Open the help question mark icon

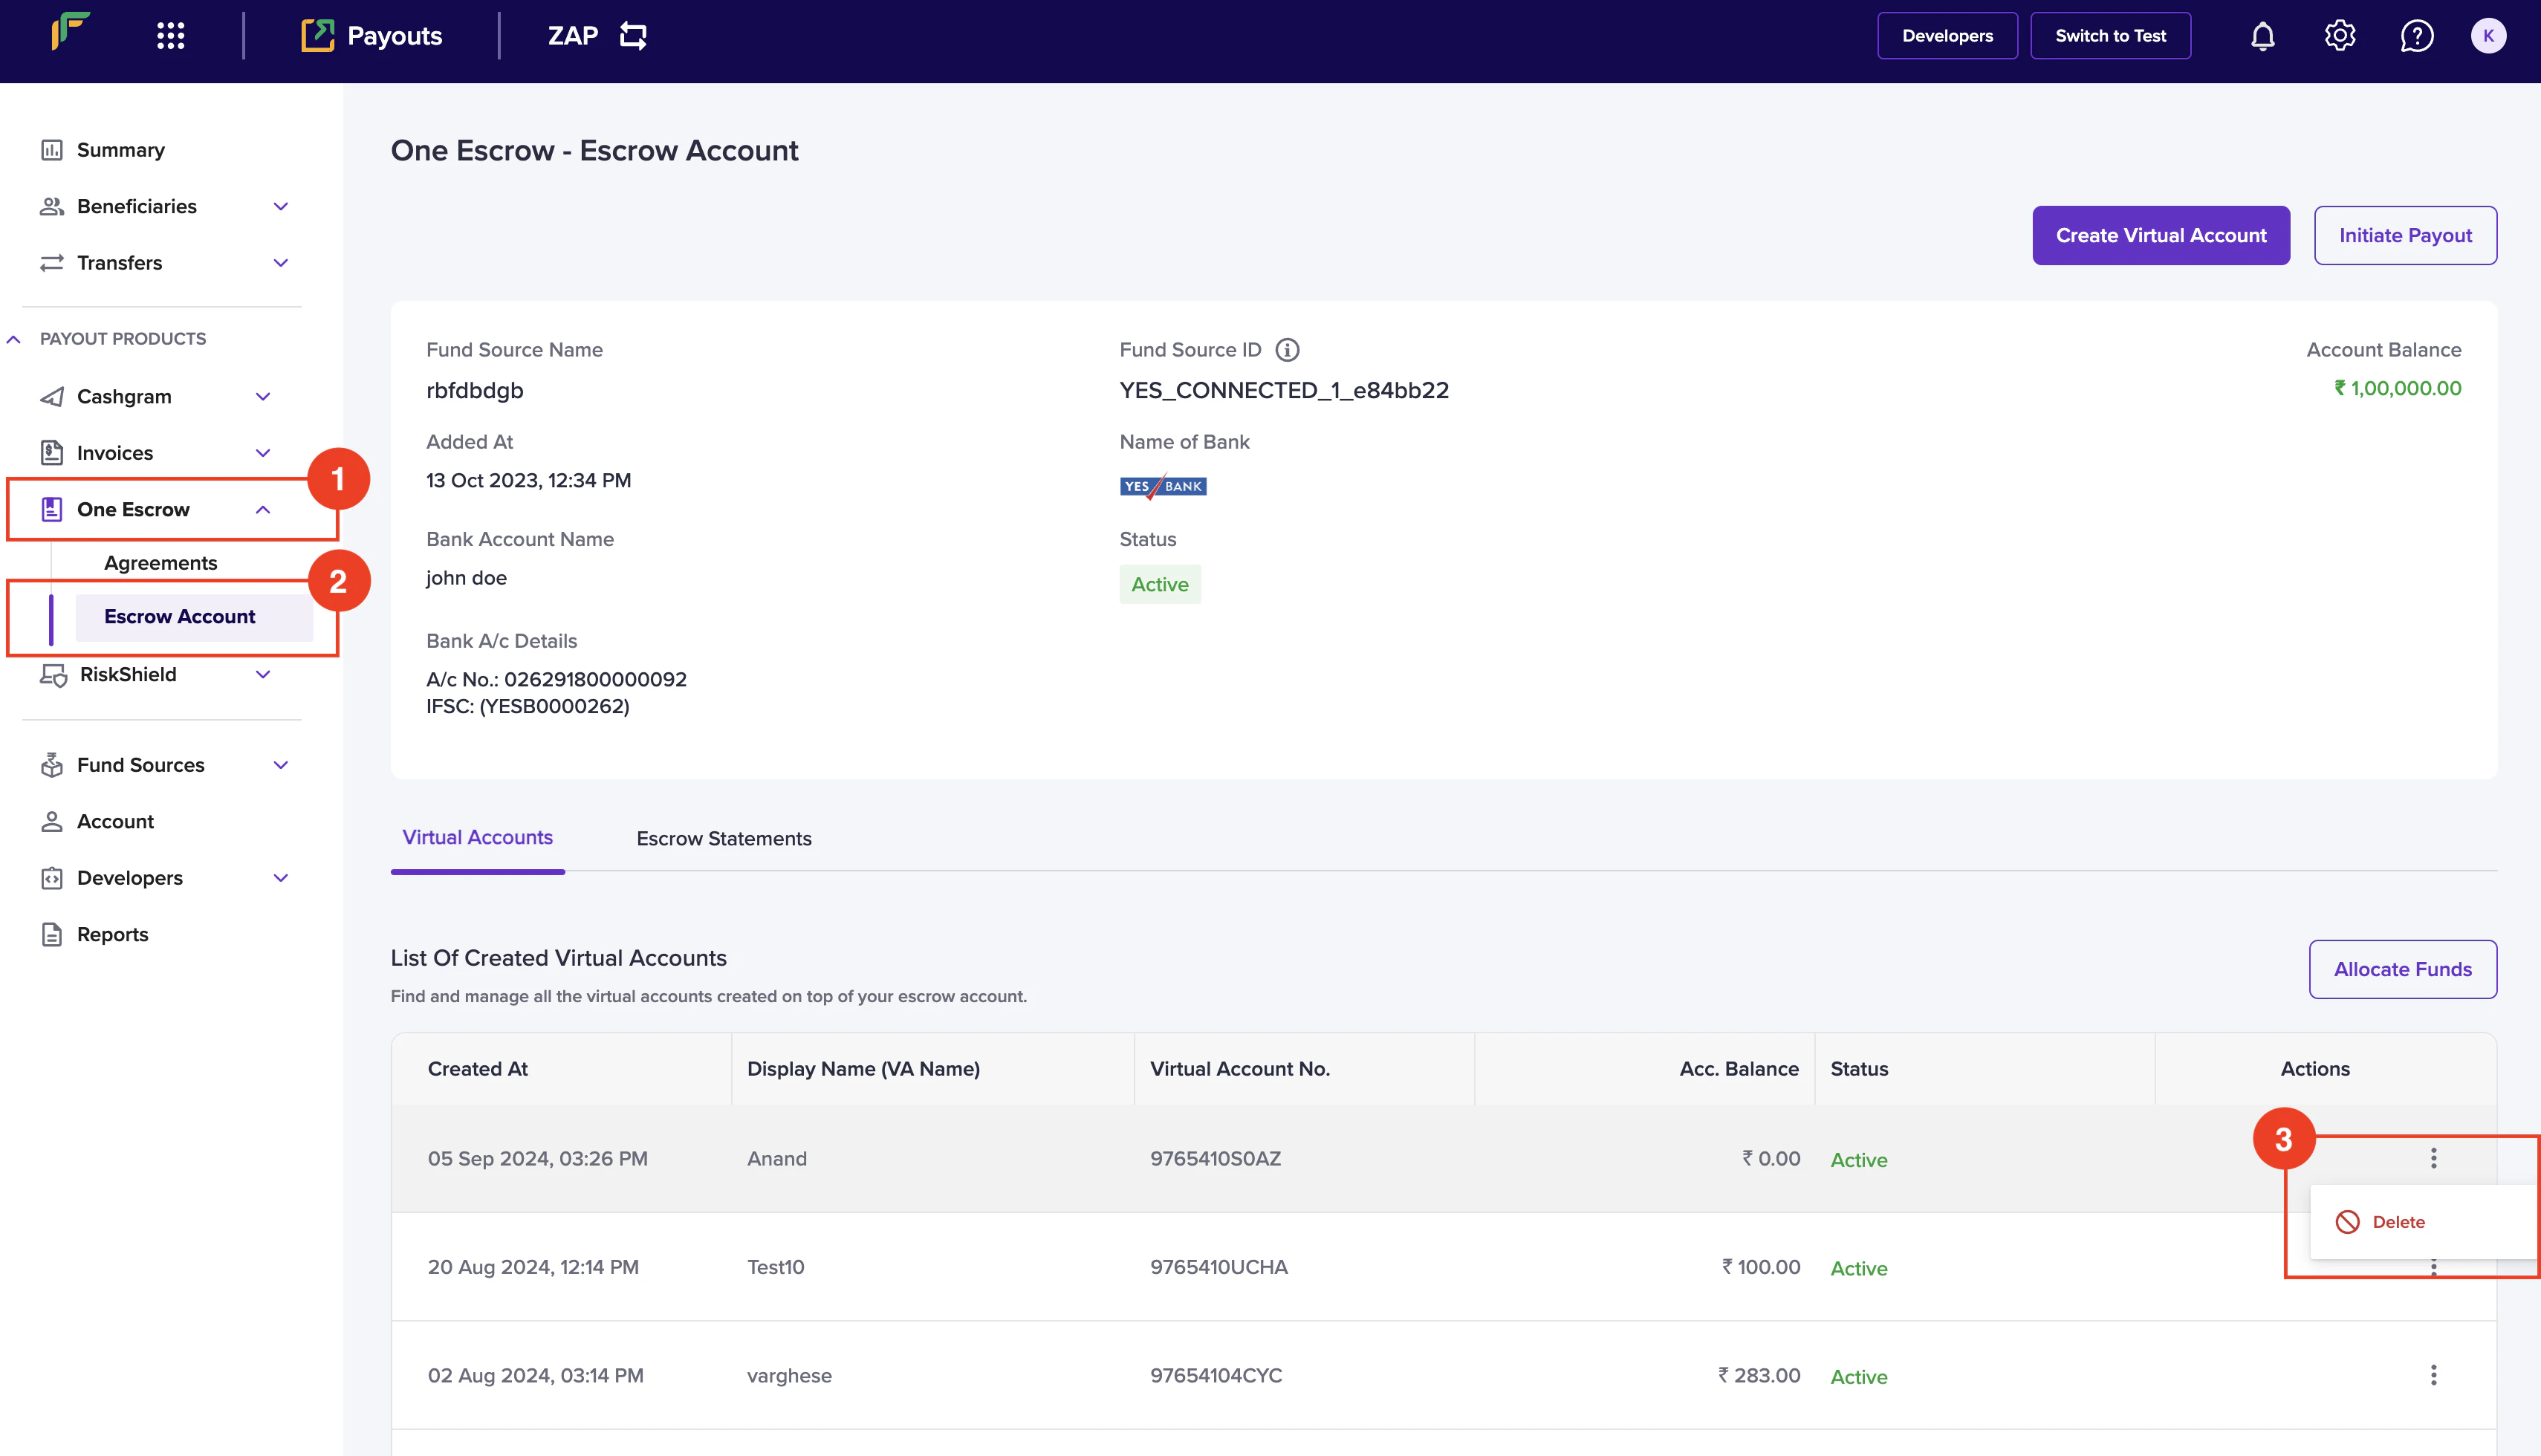tap(2416, 36)
